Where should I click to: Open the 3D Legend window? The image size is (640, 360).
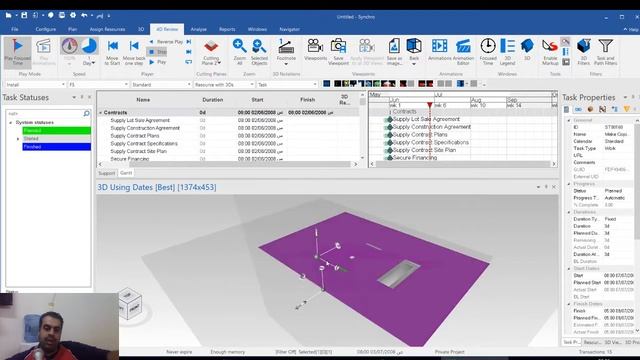pos(508,53)
